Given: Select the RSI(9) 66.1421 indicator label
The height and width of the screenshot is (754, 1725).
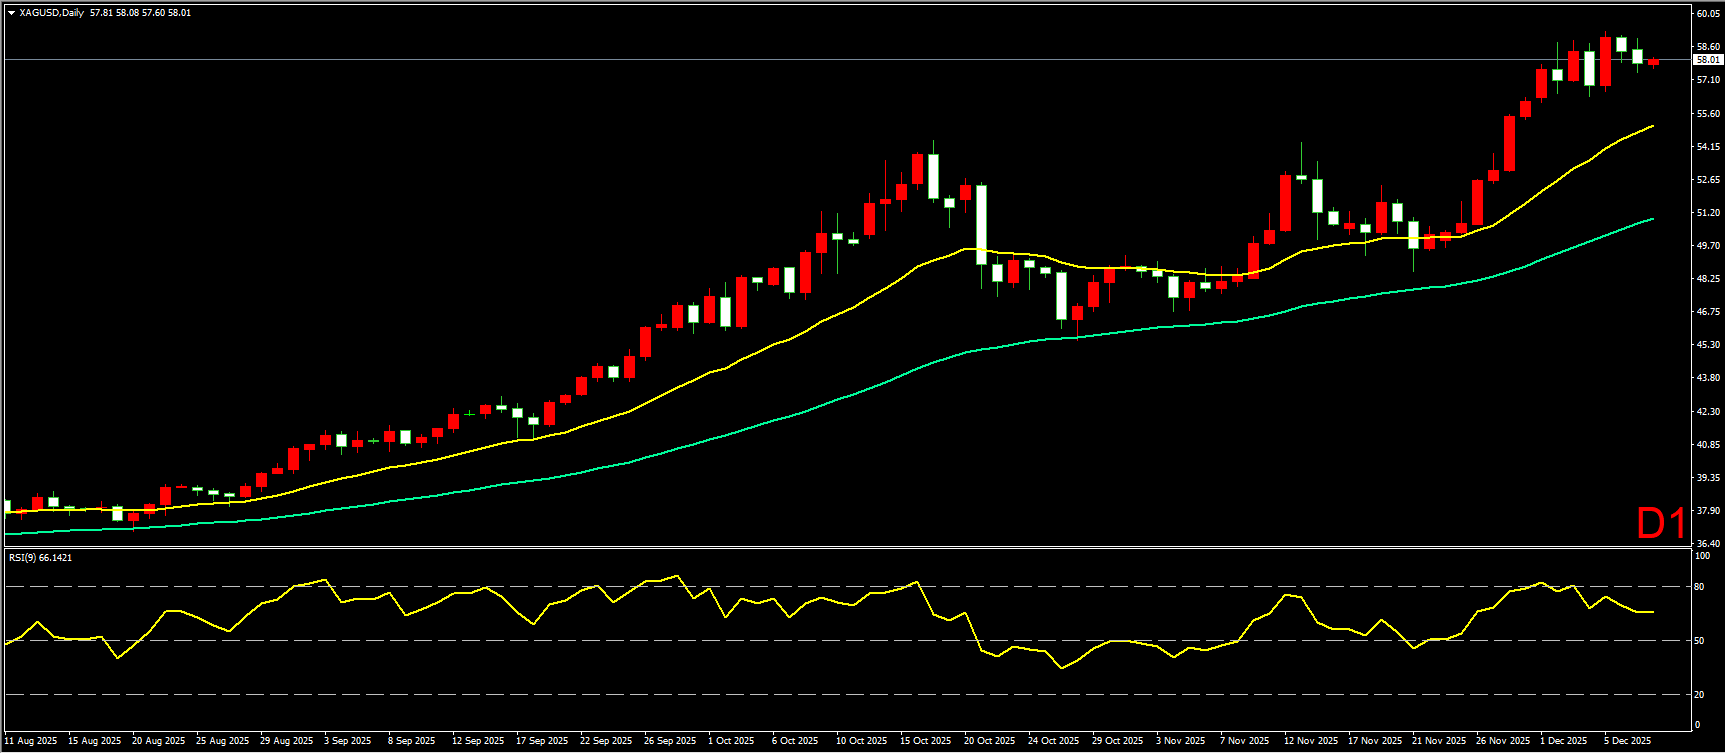Looking at the screenshot, I should [40, 558].
